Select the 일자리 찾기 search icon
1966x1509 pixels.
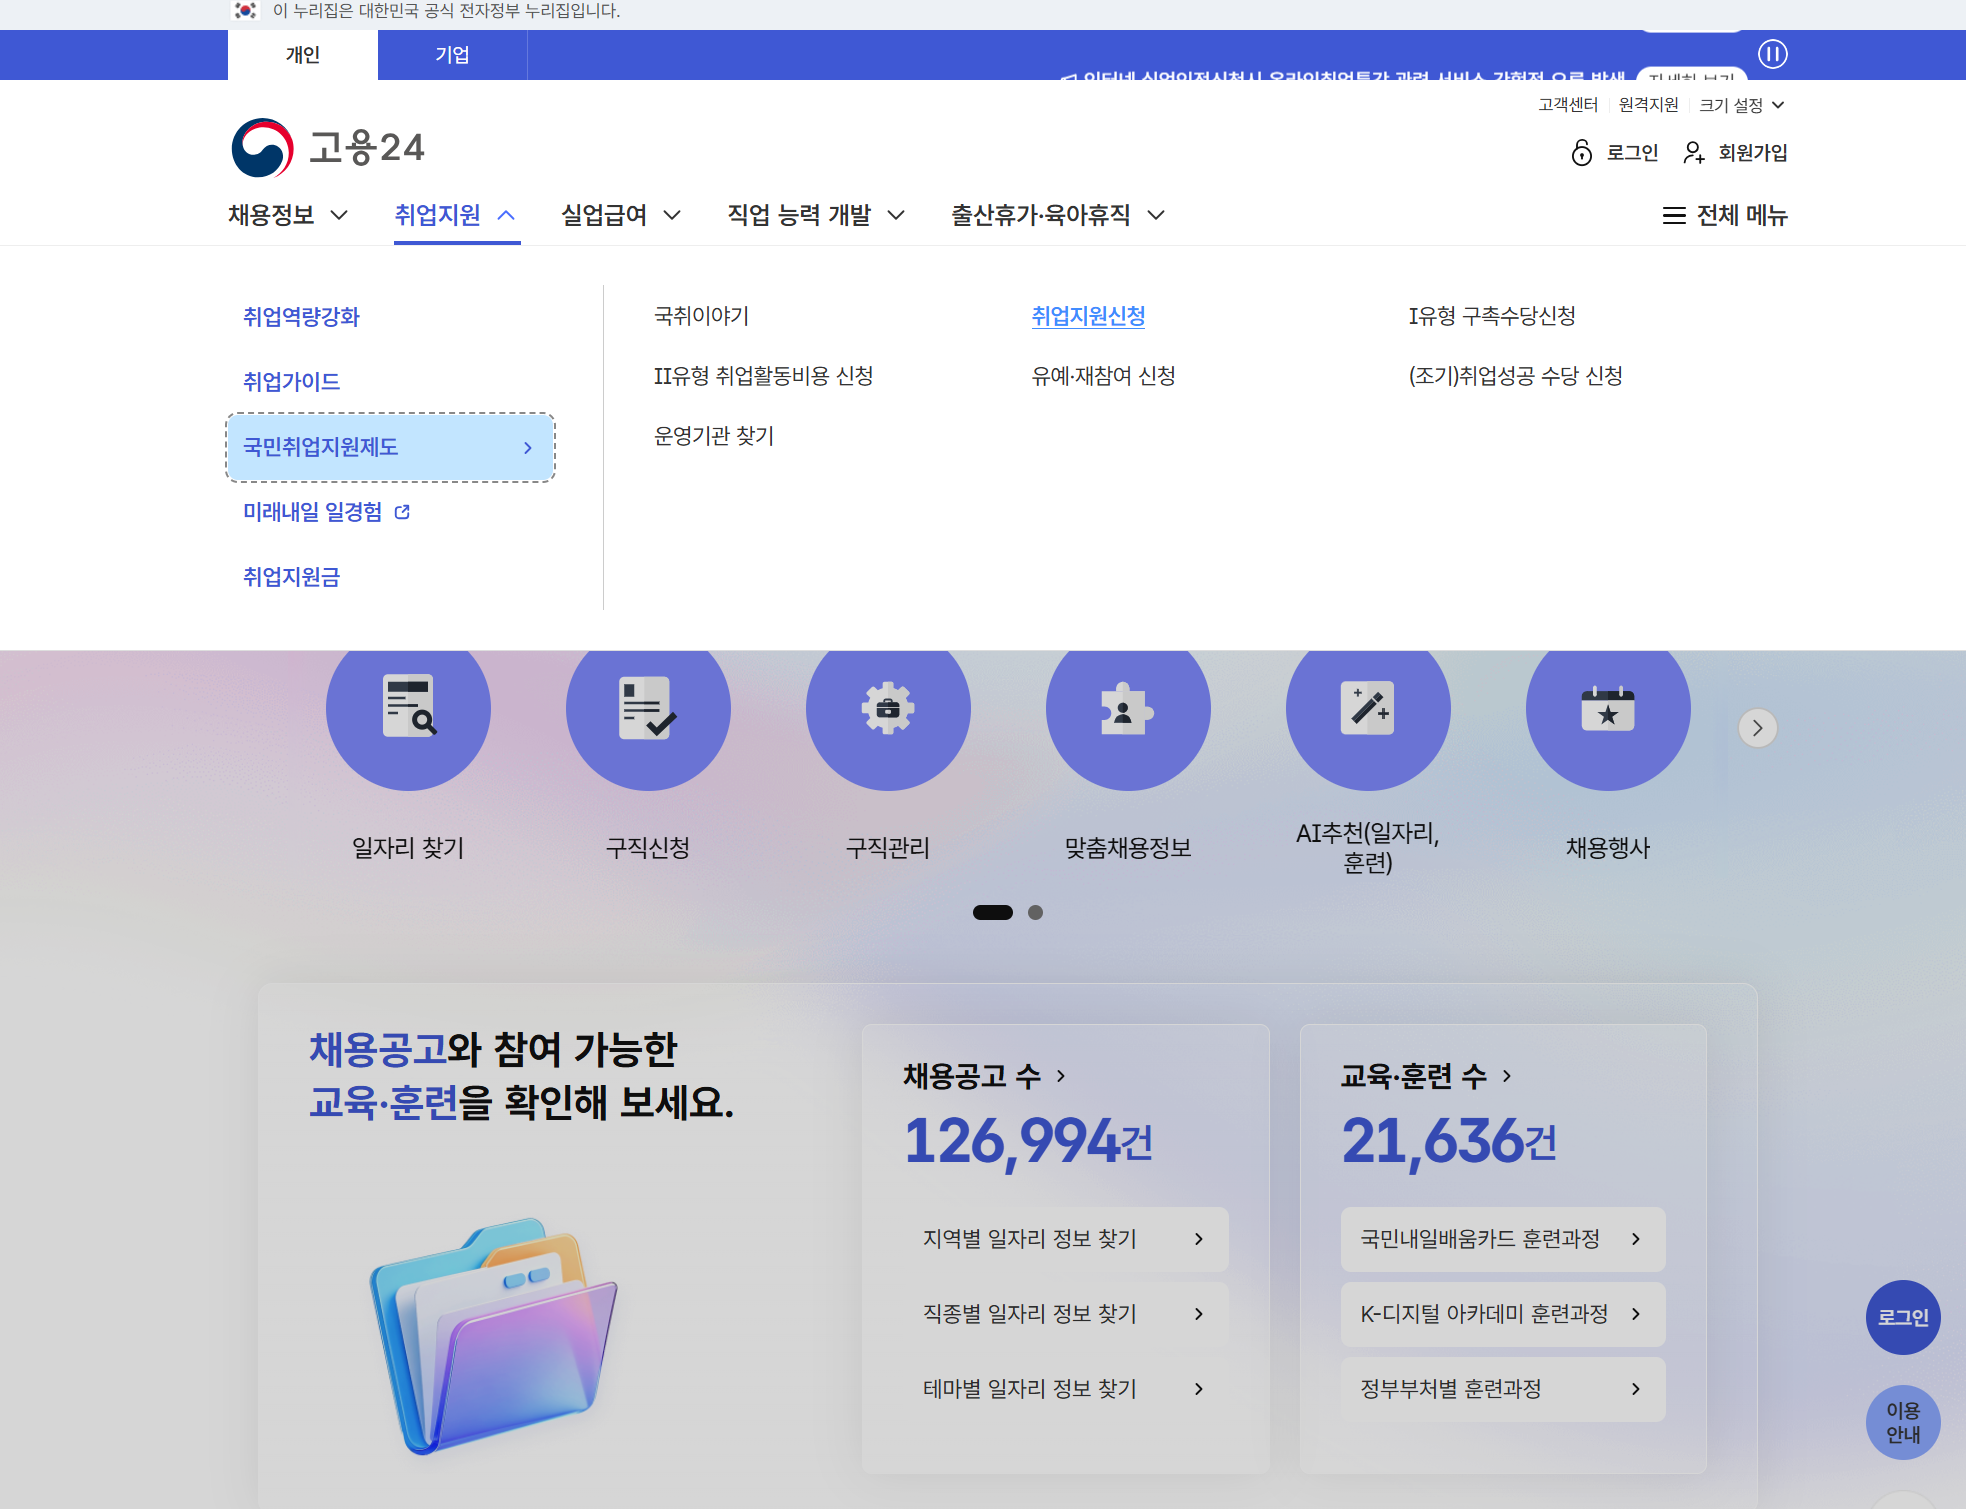pos(408,708)
